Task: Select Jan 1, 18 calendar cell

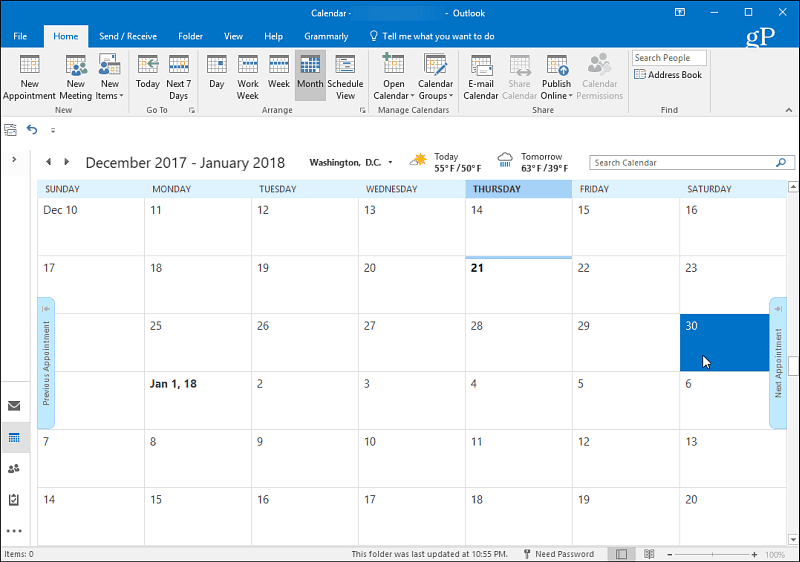Action: pos(197,400)
